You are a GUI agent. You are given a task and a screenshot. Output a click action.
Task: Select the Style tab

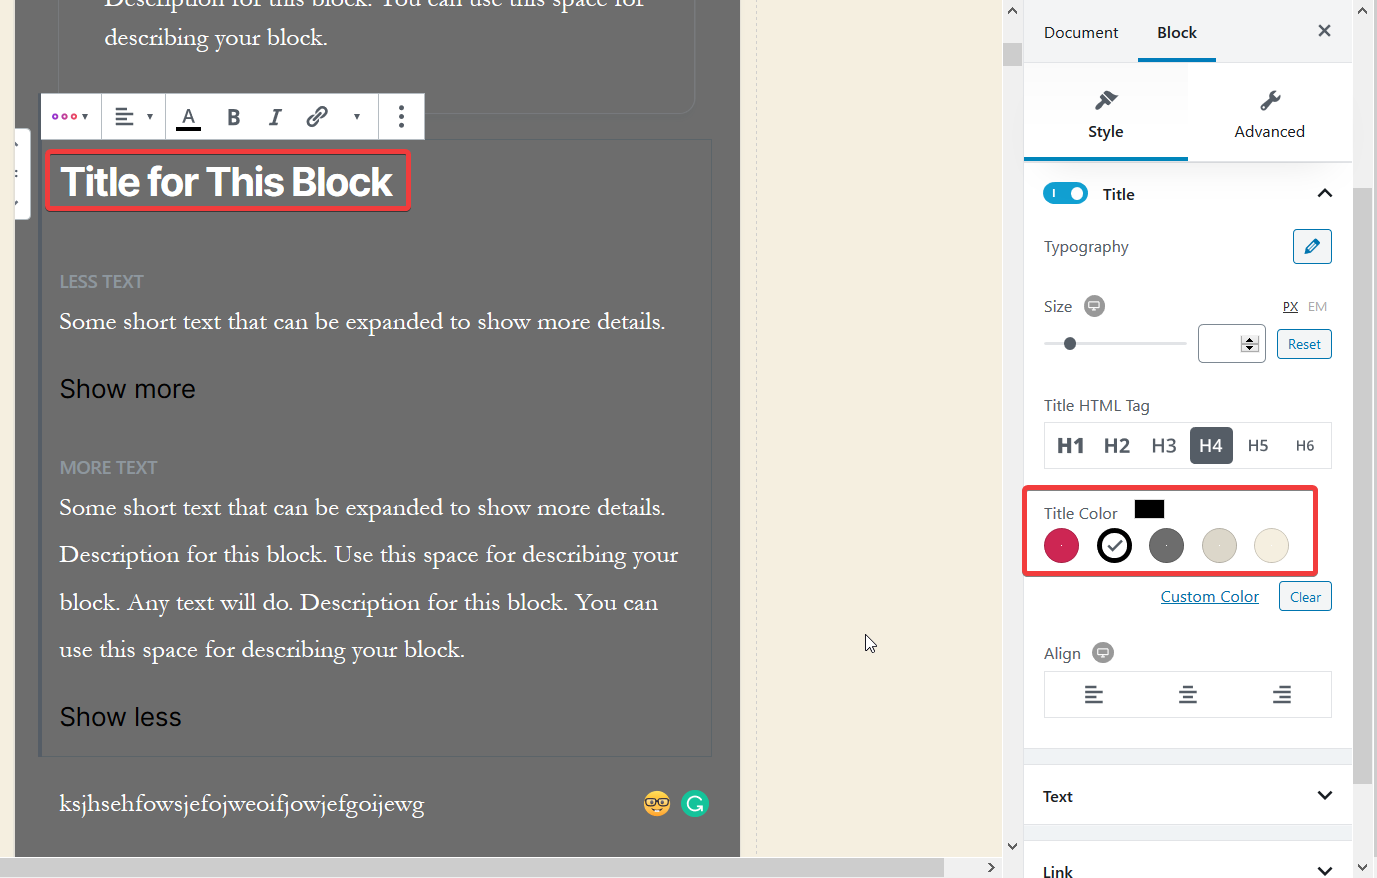pyautogui.click(x=1106, y=114)
